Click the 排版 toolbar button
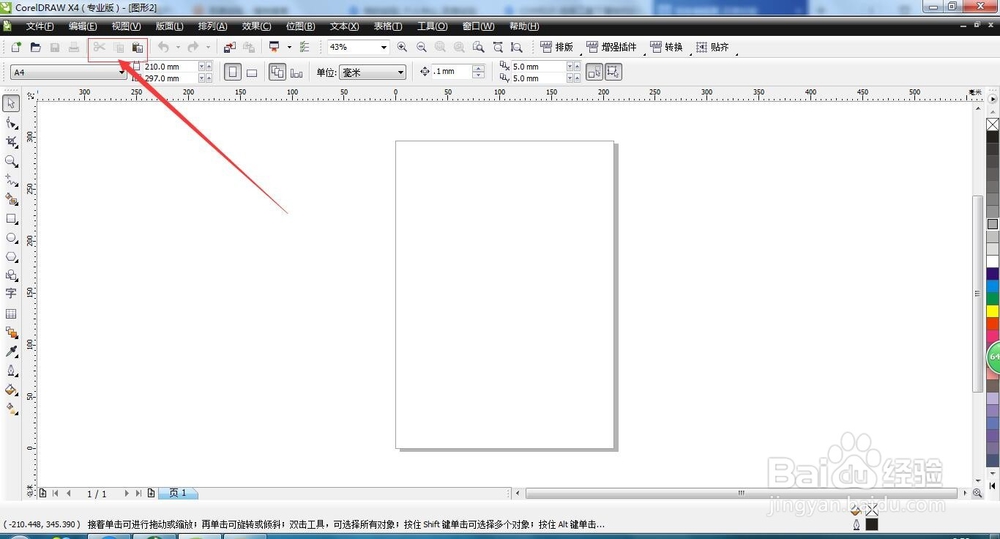The image size is (1000, 539). (x=557, y=47)
